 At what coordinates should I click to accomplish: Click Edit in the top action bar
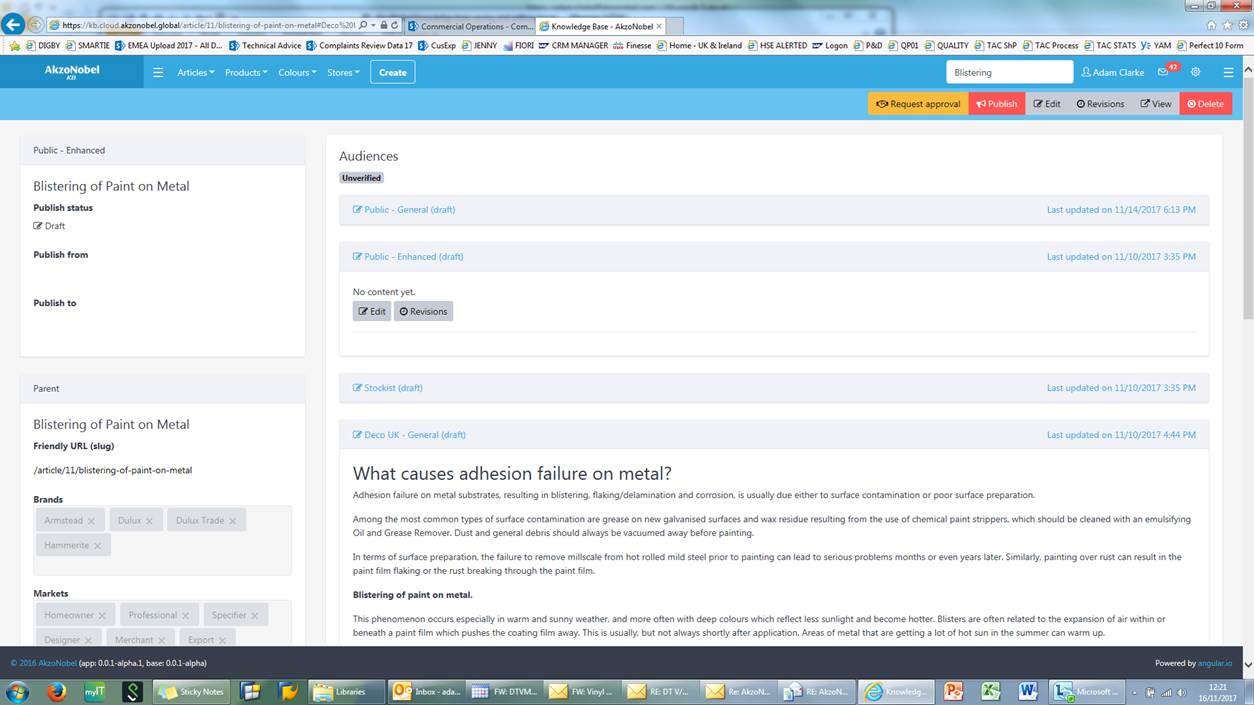(x=1047, y=103)
